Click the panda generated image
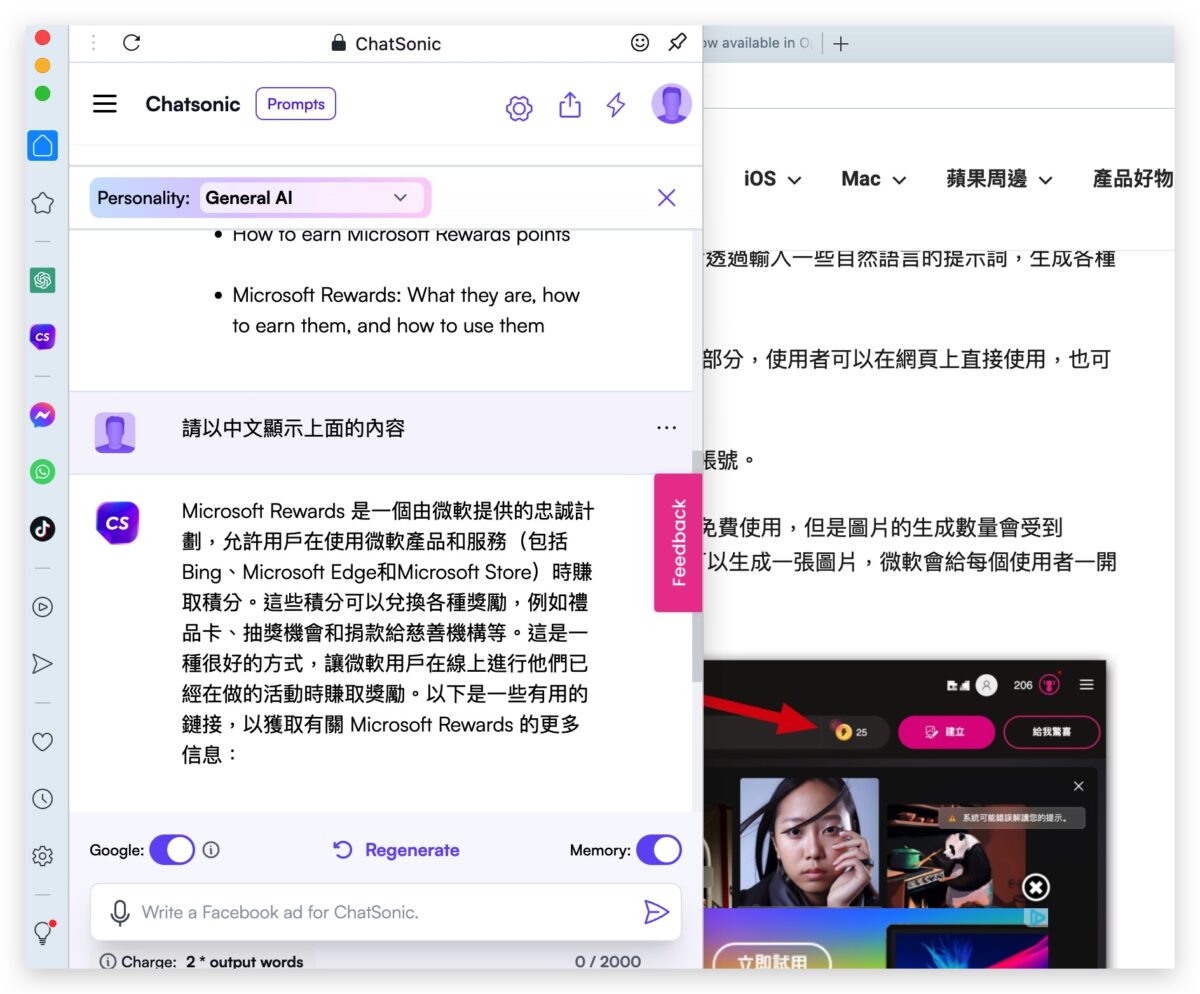1200x994 pixels. [x=955, y=855]
